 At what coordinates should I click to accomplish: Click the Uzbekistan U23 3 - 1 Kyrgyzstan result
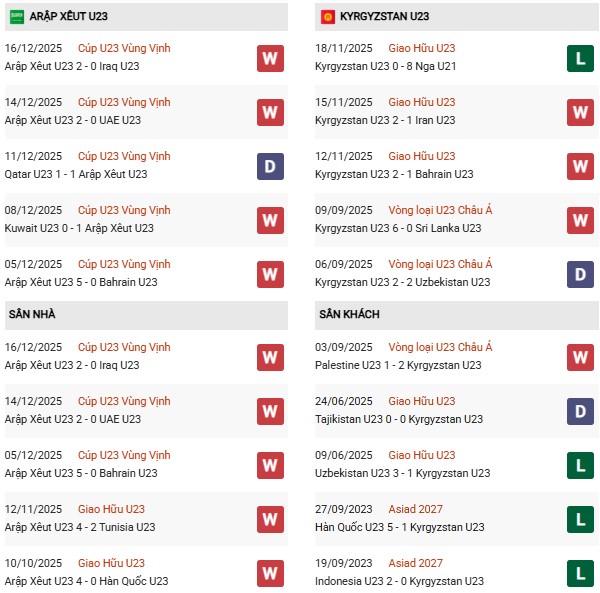402,473
